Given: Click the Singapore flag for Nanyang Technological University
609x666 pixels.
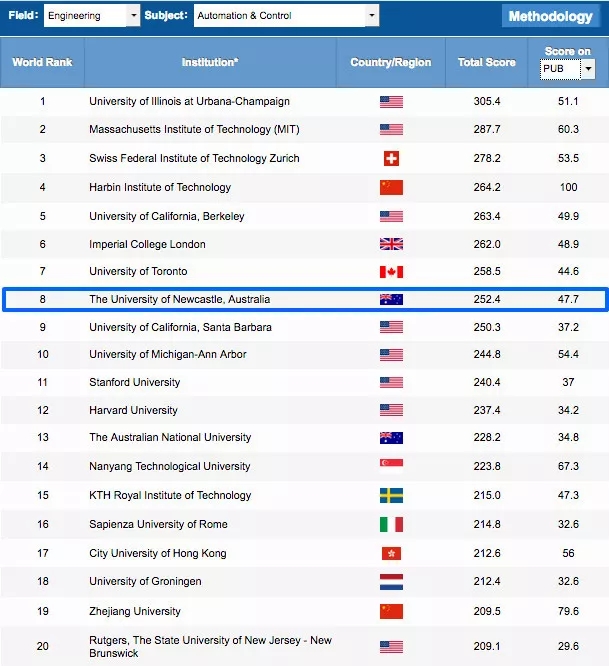Looking at the screenshot, I should coord(391,466).
